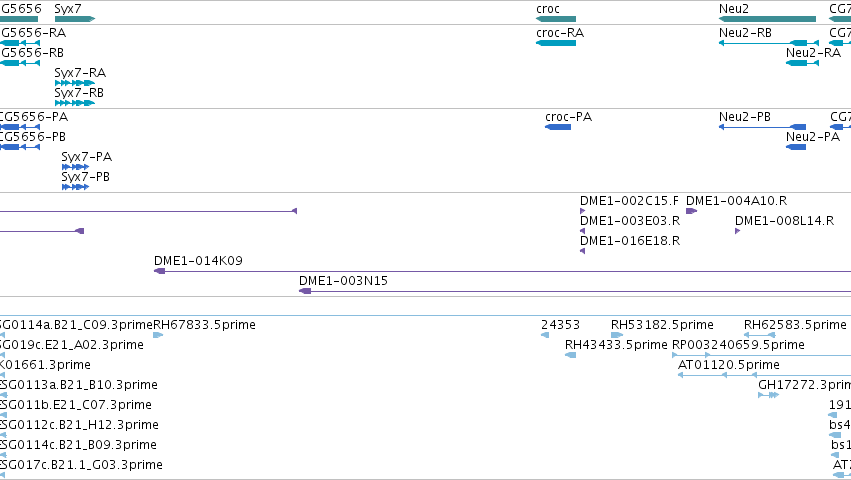This screenshot has height=480, width=851.
Task: Click the RH53182.5prime label text
Action: [x=662, y=325]
